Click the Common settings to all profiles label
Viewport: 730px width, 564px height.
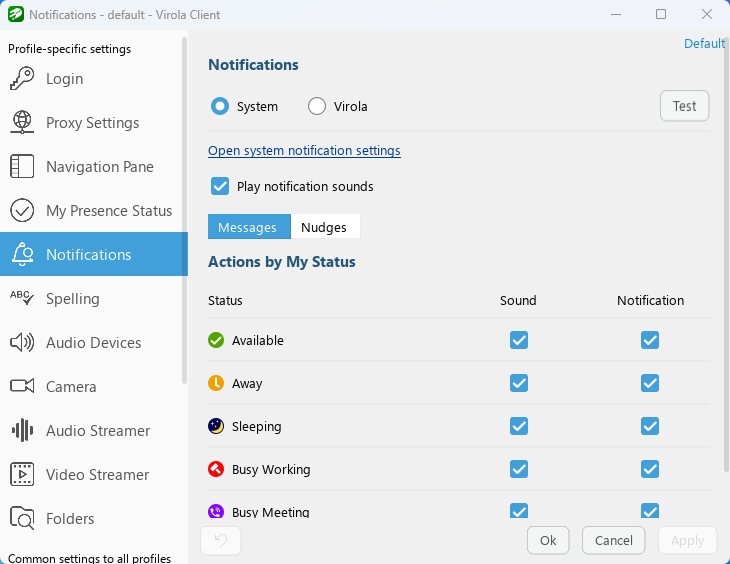click(89, 558)
